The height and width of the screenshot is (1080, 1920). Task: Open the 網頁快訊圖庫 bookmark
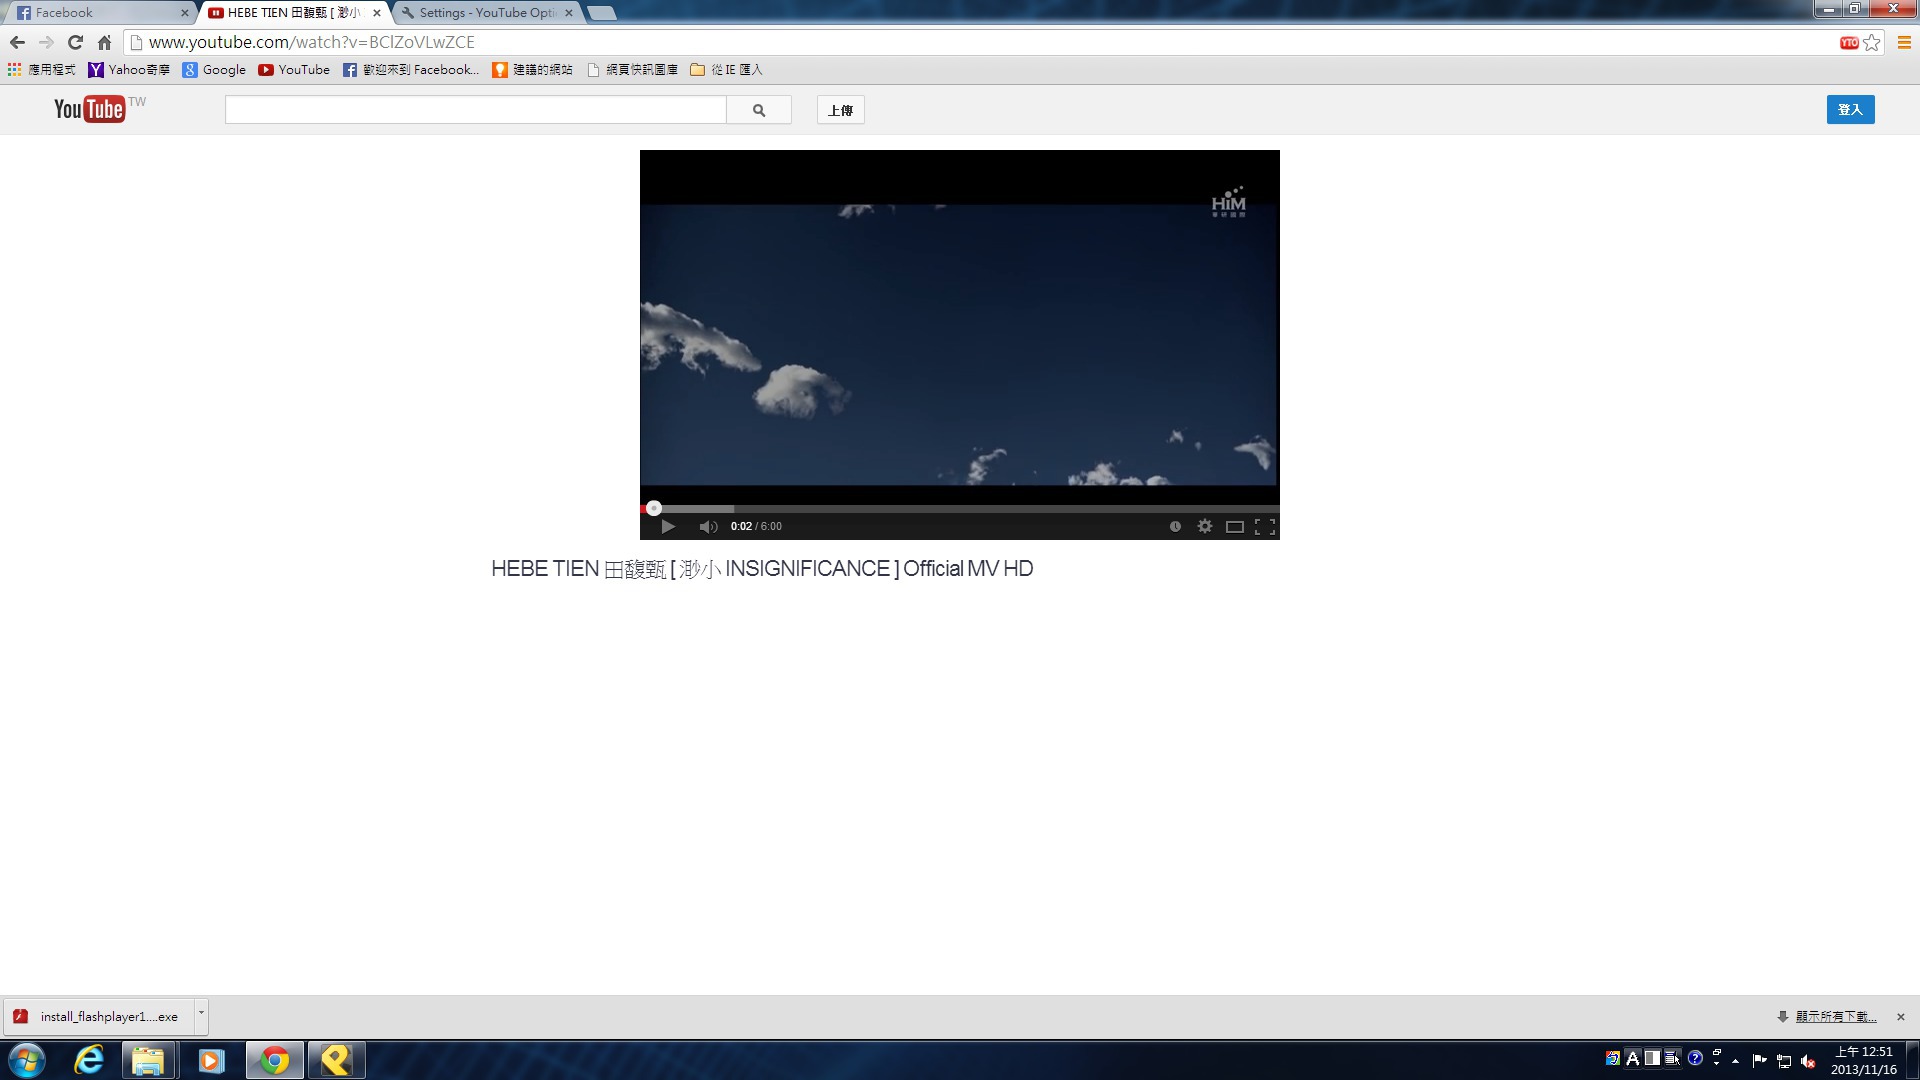pos(632,69)
